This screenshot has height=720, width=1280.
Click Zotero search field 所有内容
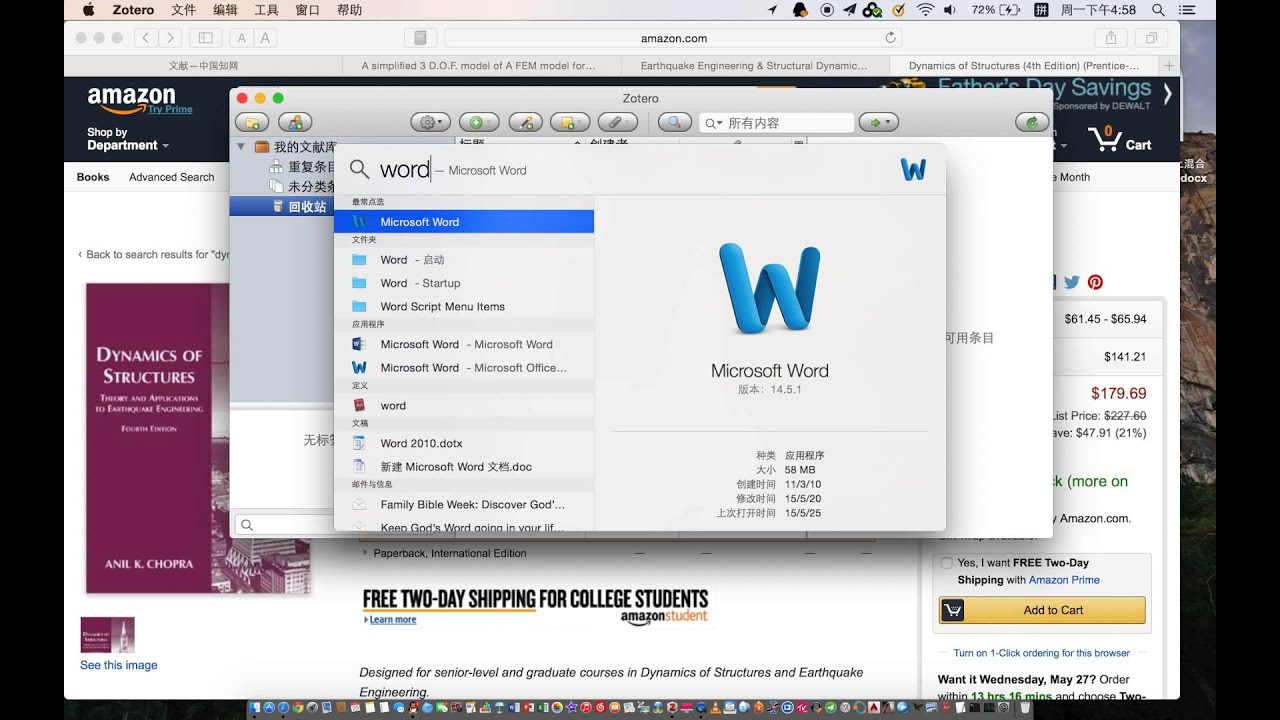[x=777, y=123]
